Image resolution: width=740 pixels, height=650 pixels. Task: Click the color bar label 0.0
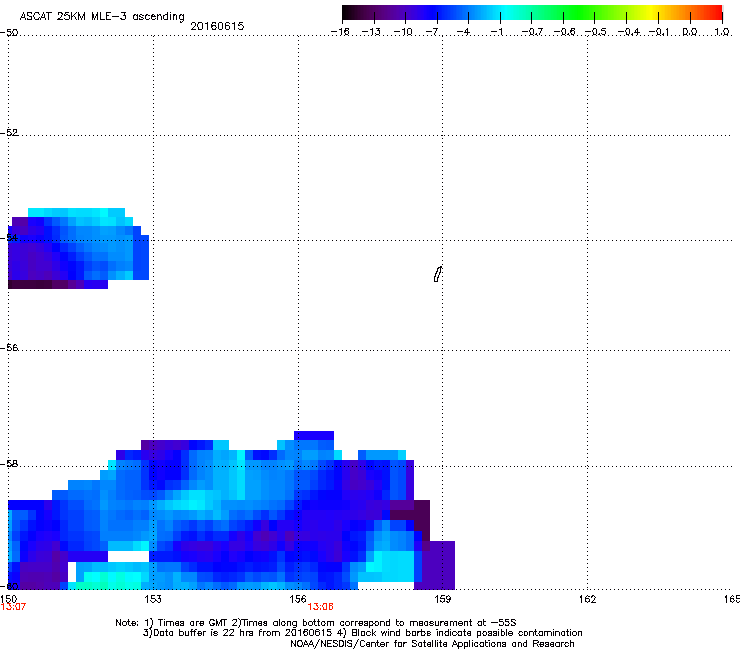click(690, 32)
